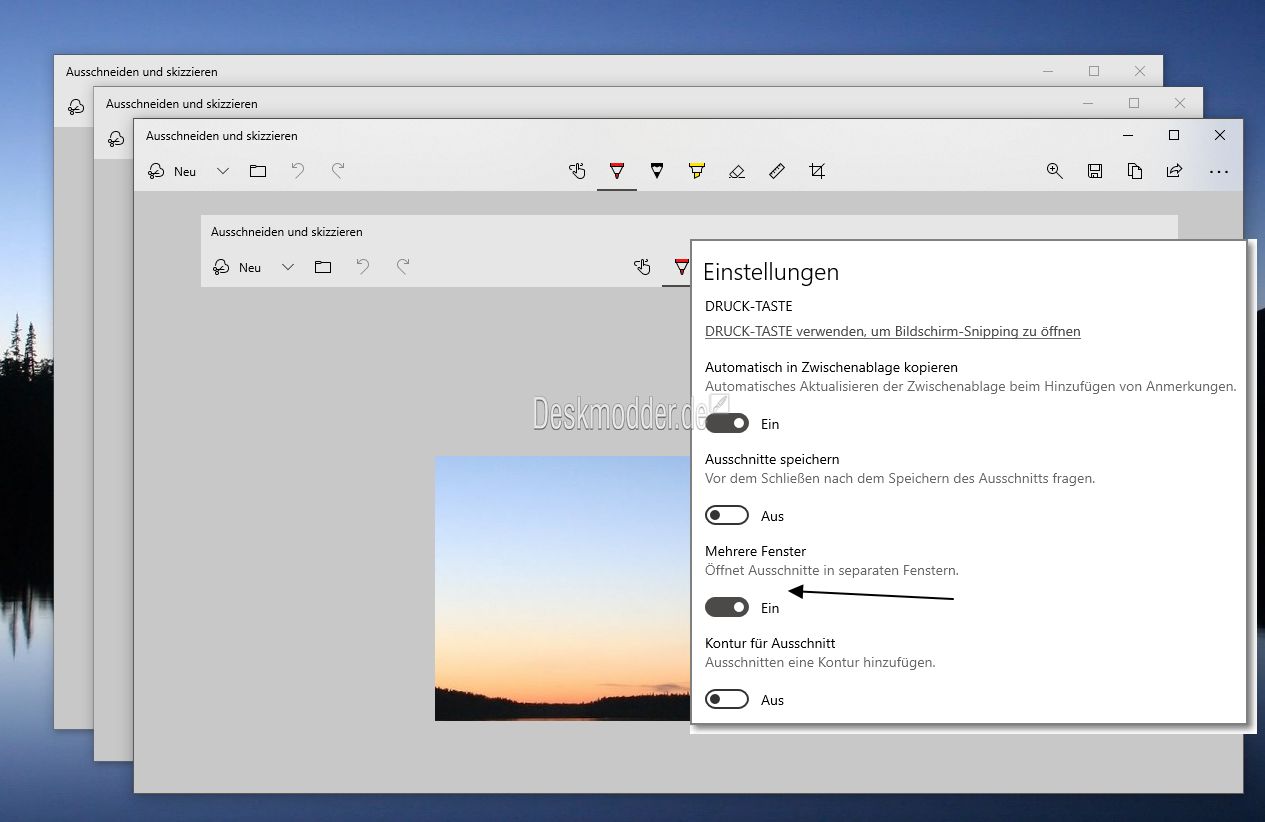
Task: Select the ruler tool
Action: 777,171
